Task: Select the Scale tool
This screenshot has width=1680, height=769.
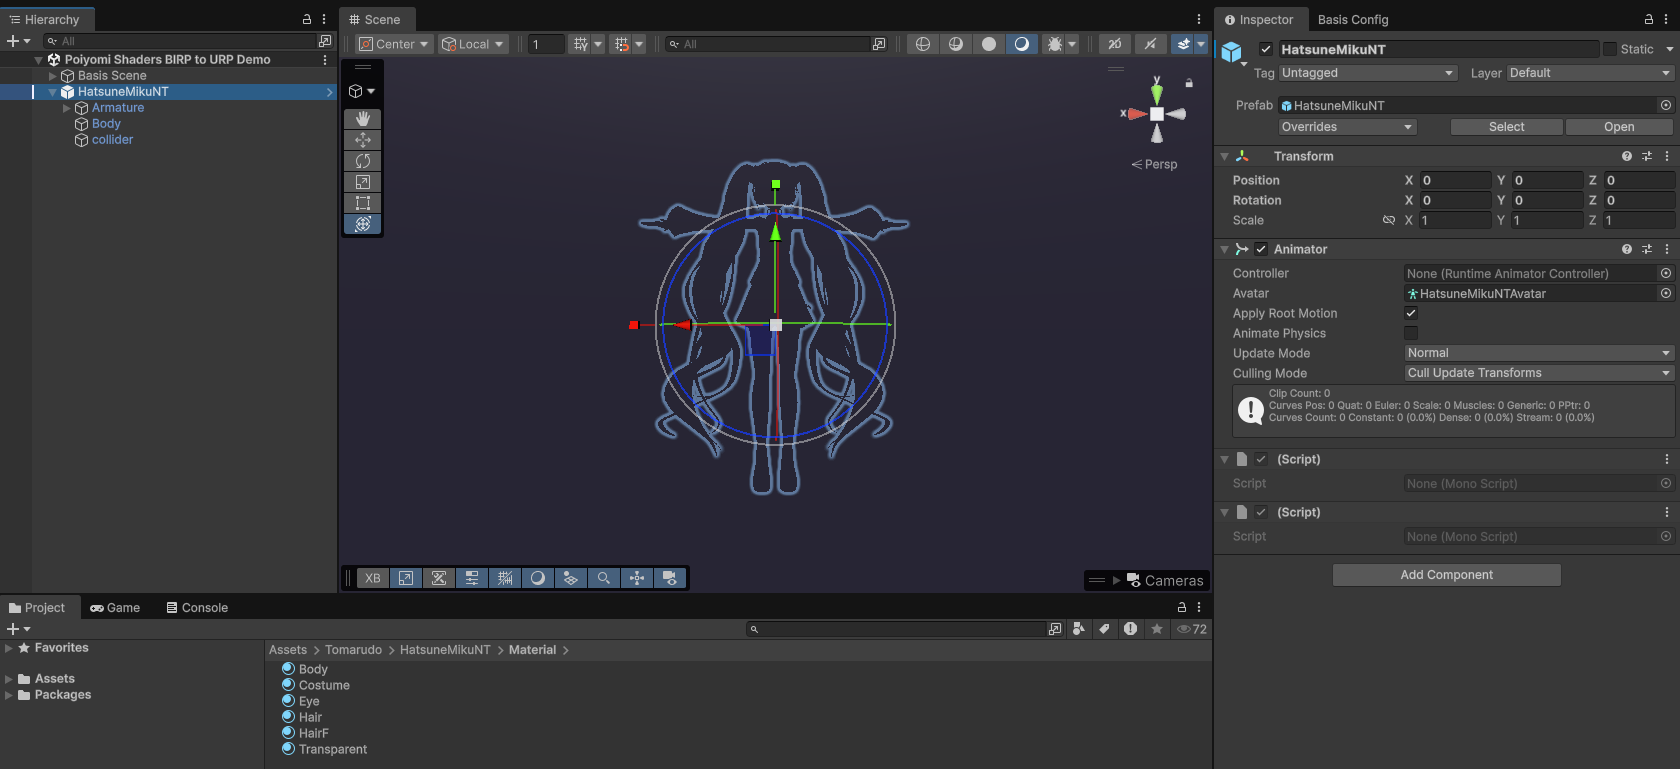Action: pos(363,182)
